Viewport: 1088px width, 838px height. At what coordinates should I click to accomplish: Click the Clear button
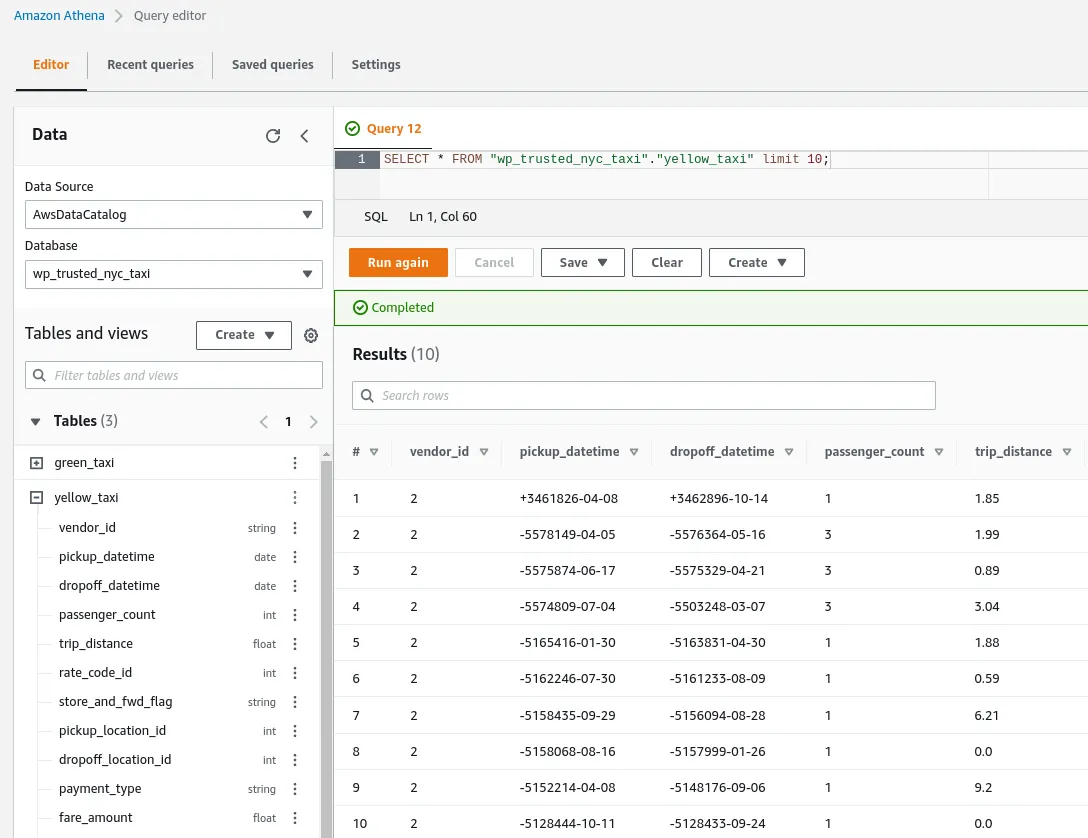click(667, 262)
